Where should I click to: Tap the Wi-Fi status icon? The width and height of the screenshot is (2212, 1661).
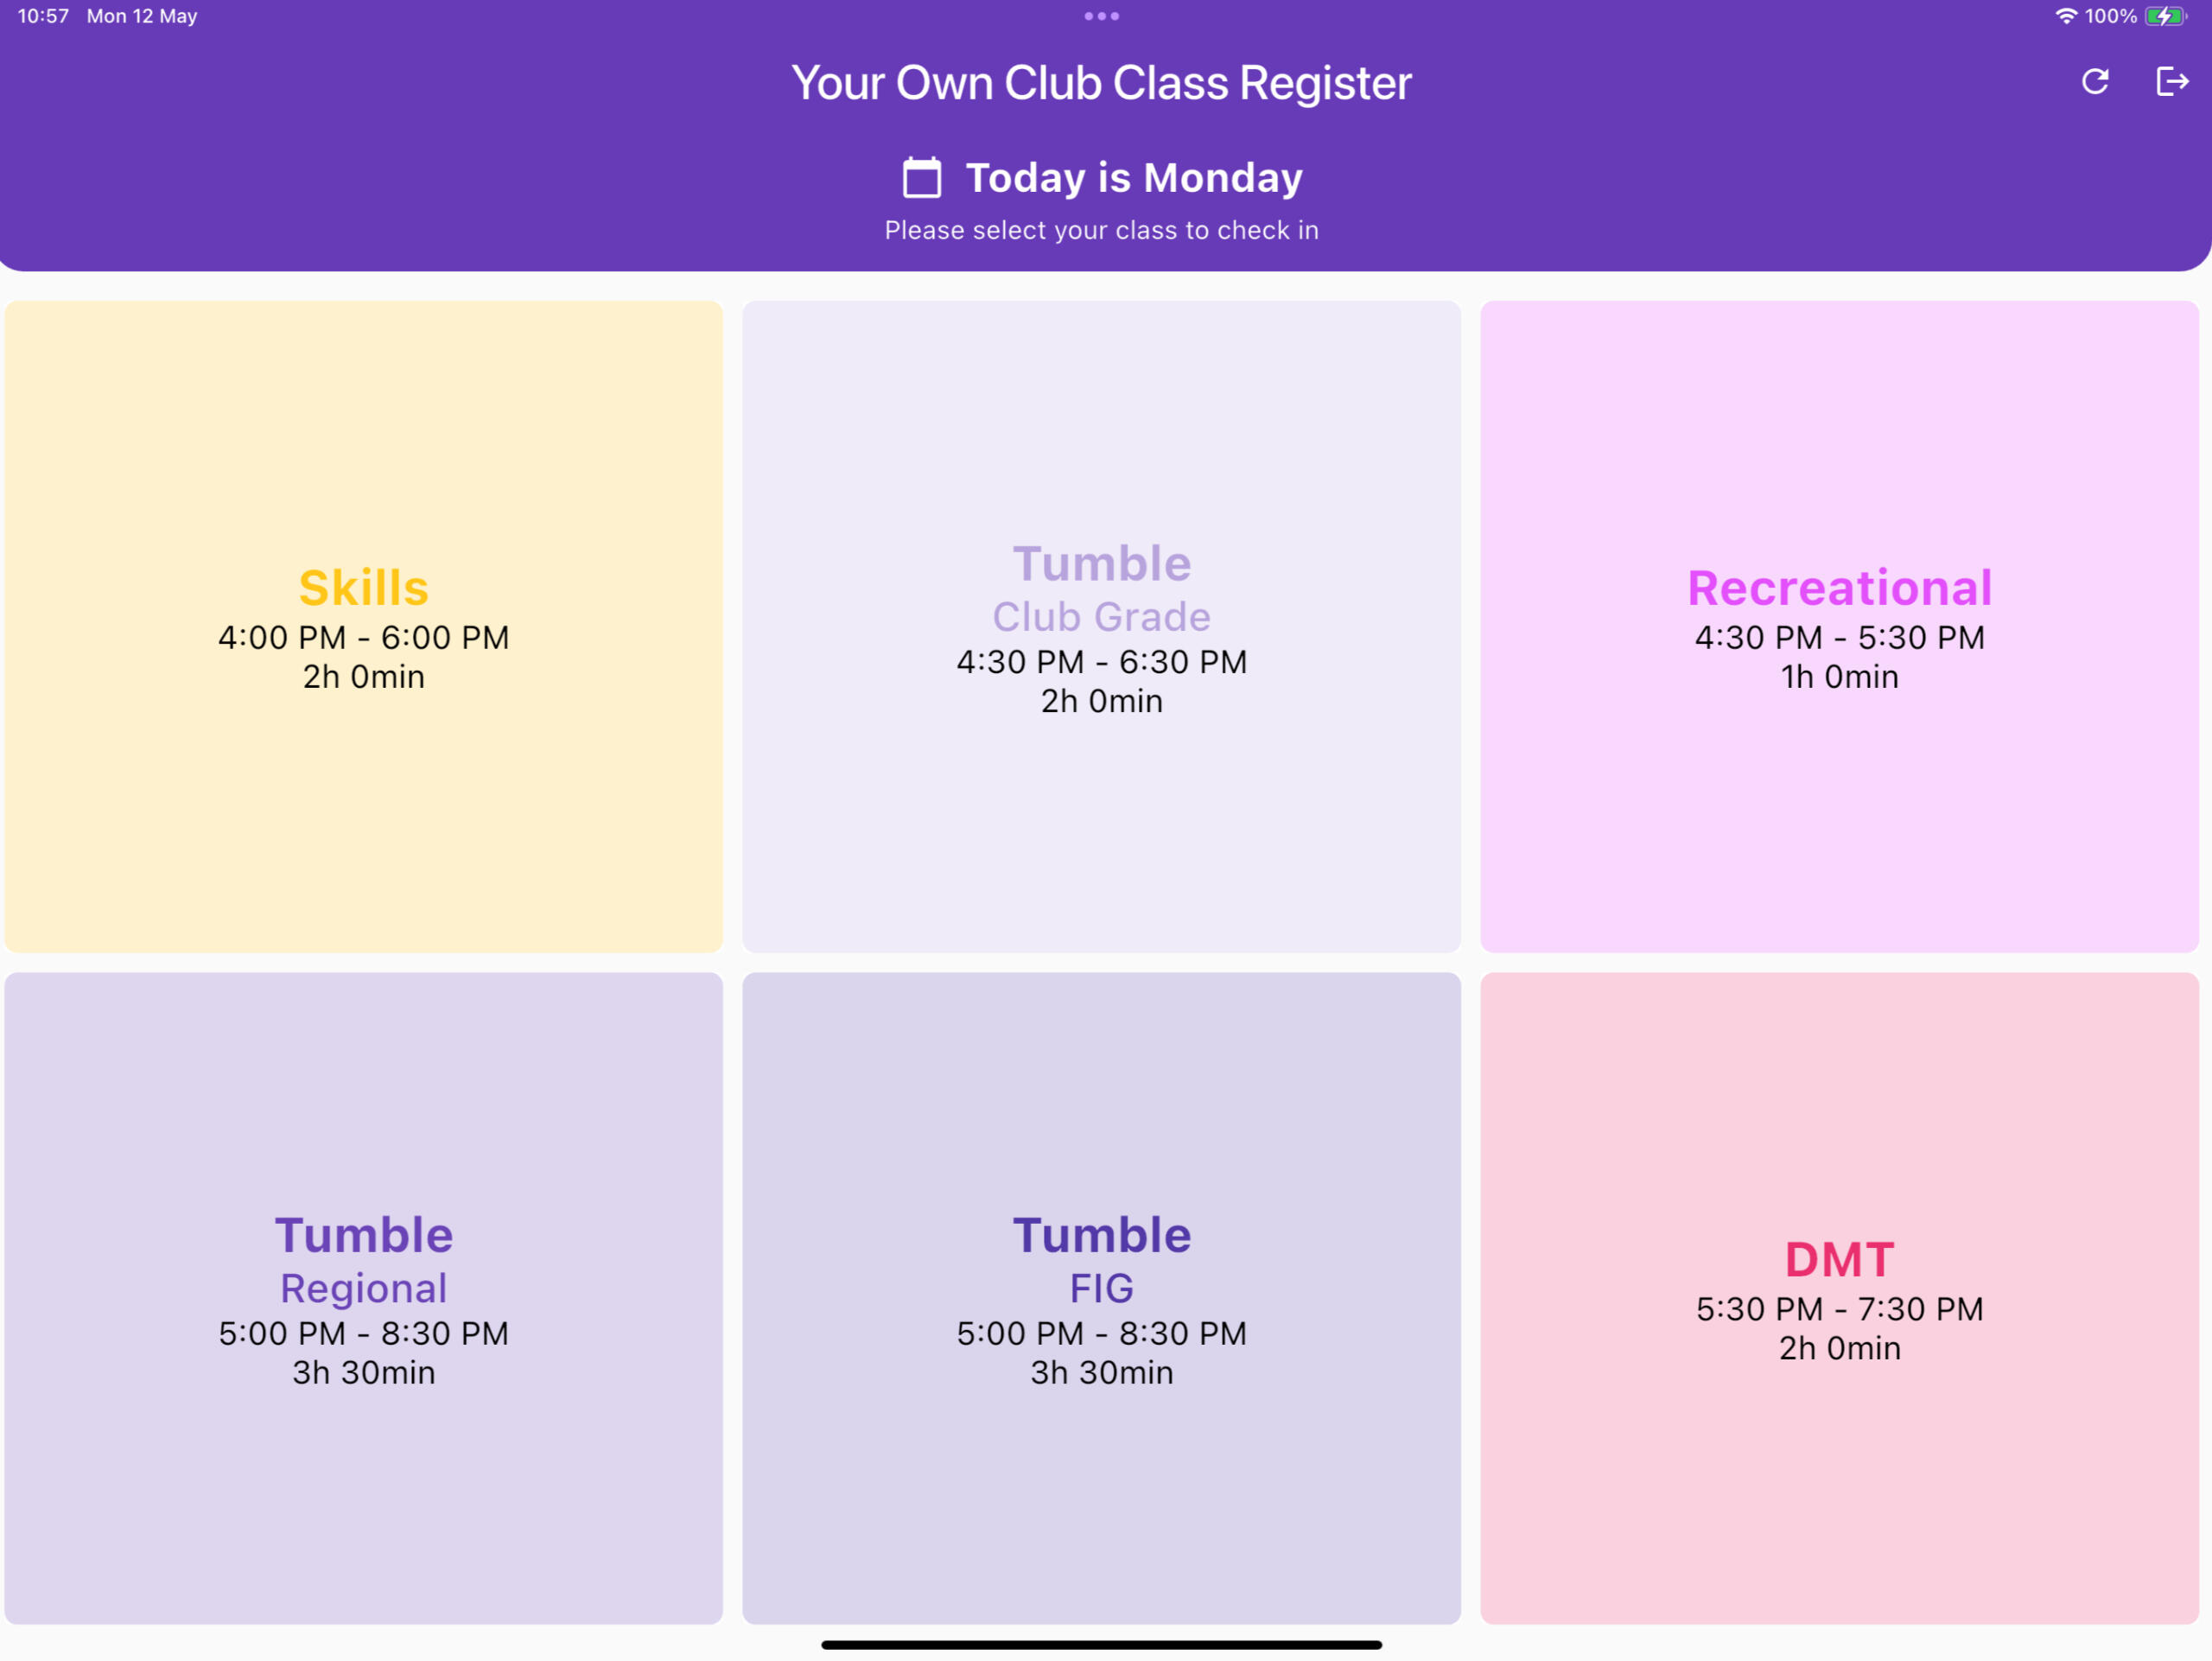point(2065,16)
